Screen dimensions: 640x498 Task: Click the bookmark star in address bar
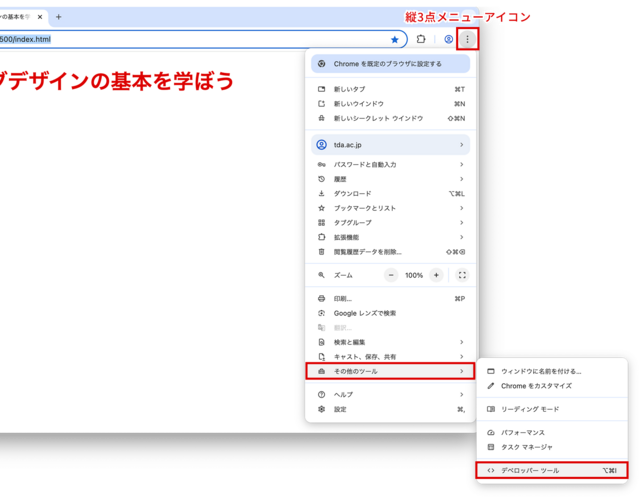[395, 39]
